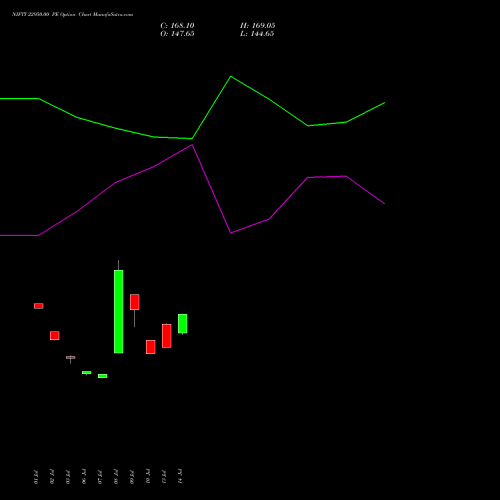This screenshot has height=500, width=500.
Task: Click the NIFTY PE Option chart title
Action: click(72, 14)
